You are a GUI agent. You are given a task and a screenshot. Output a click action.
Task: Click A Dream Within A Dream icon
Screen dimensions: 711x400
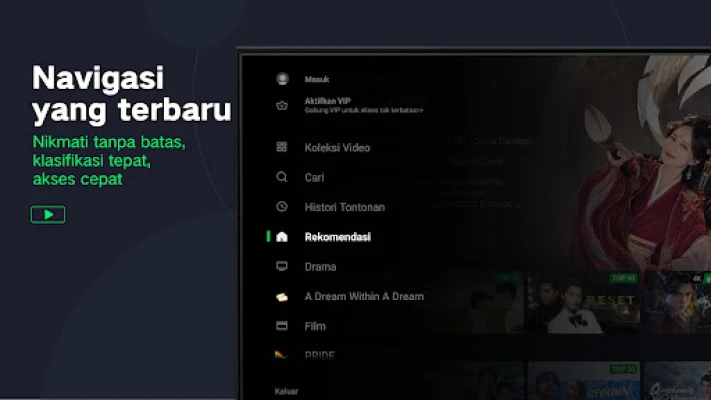pyautogui.click(x=282, y=297)
